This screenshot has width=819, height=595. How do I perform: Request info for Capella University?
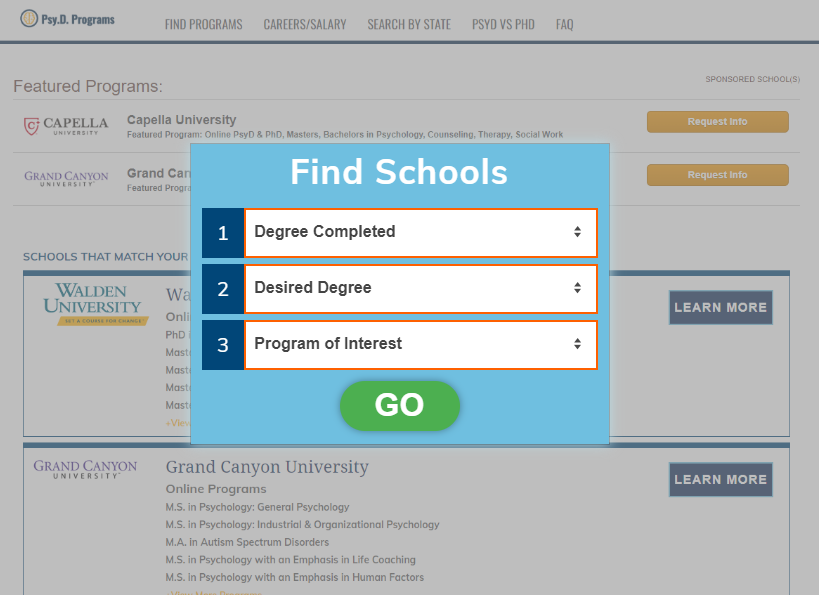tap(718, 122)
